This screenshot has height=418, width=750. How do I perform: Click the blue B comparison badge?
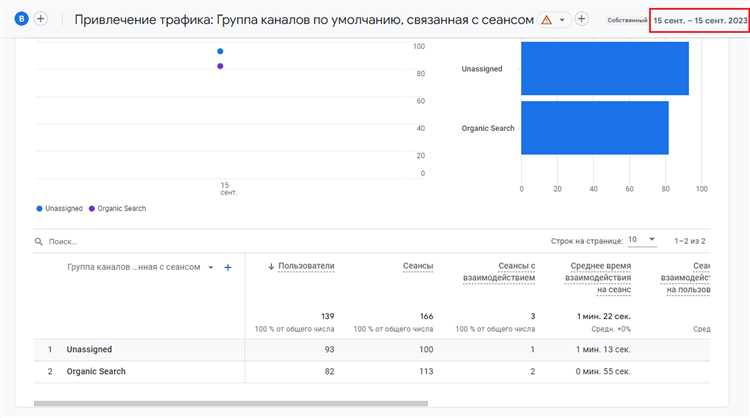click(x=22, y=19)
